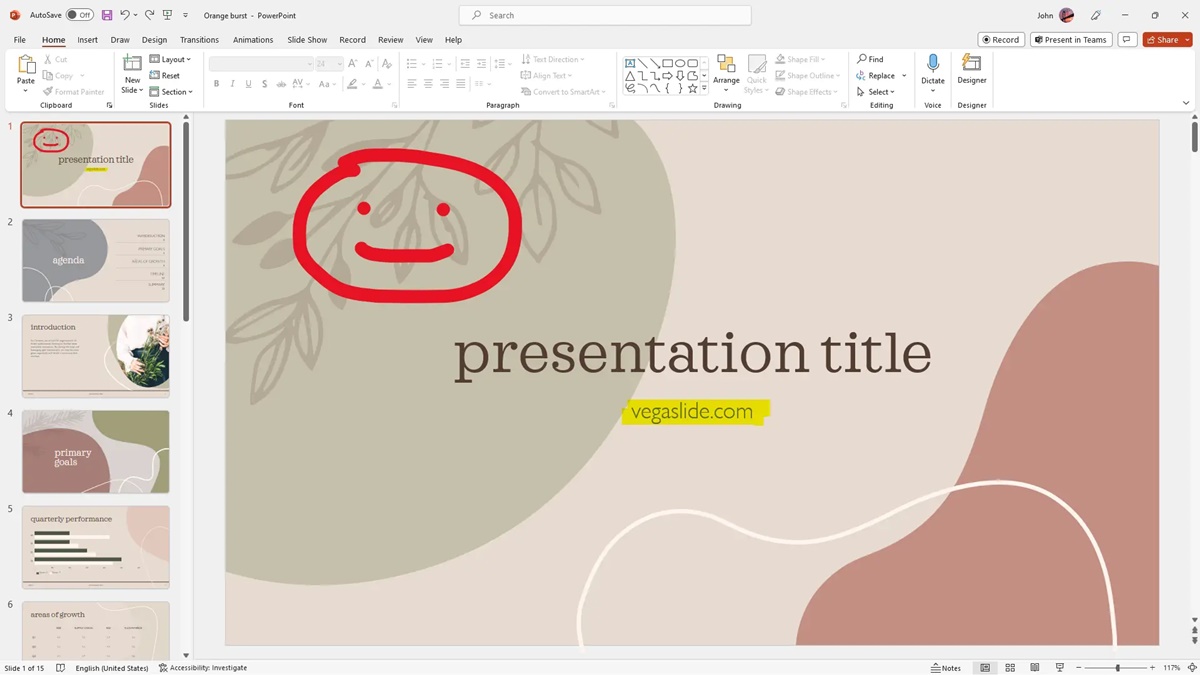
Task: Click the Undo arrow icon
Action: coord(125,15)
